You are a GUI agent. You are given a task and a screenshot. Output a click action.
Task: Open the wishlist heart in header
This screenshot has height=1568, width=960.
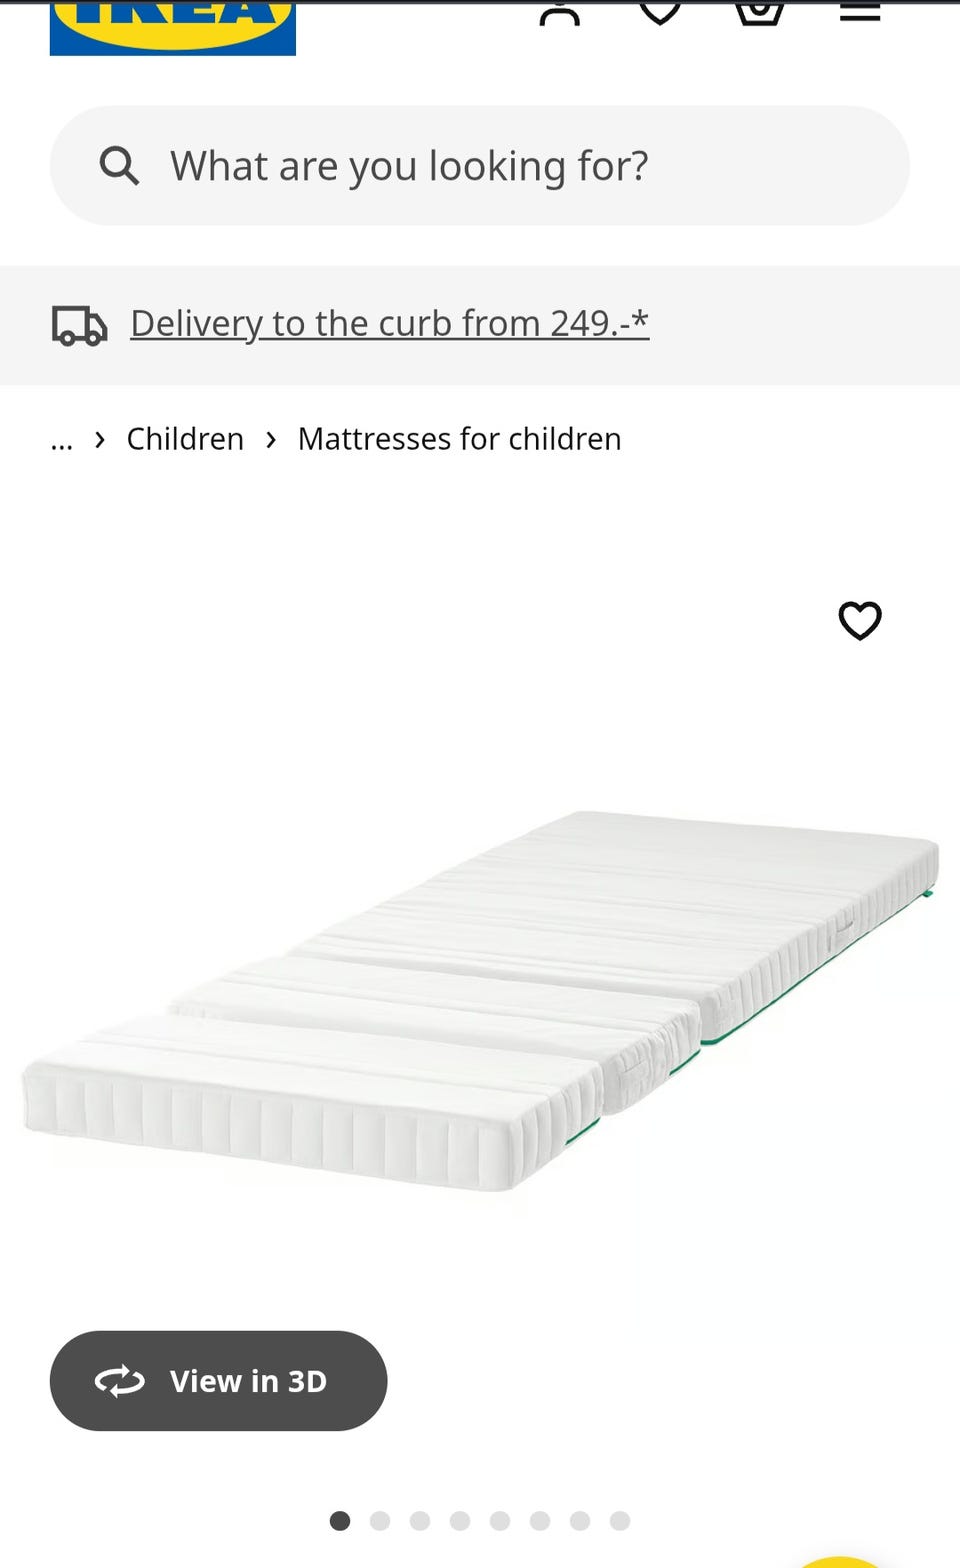660,13
